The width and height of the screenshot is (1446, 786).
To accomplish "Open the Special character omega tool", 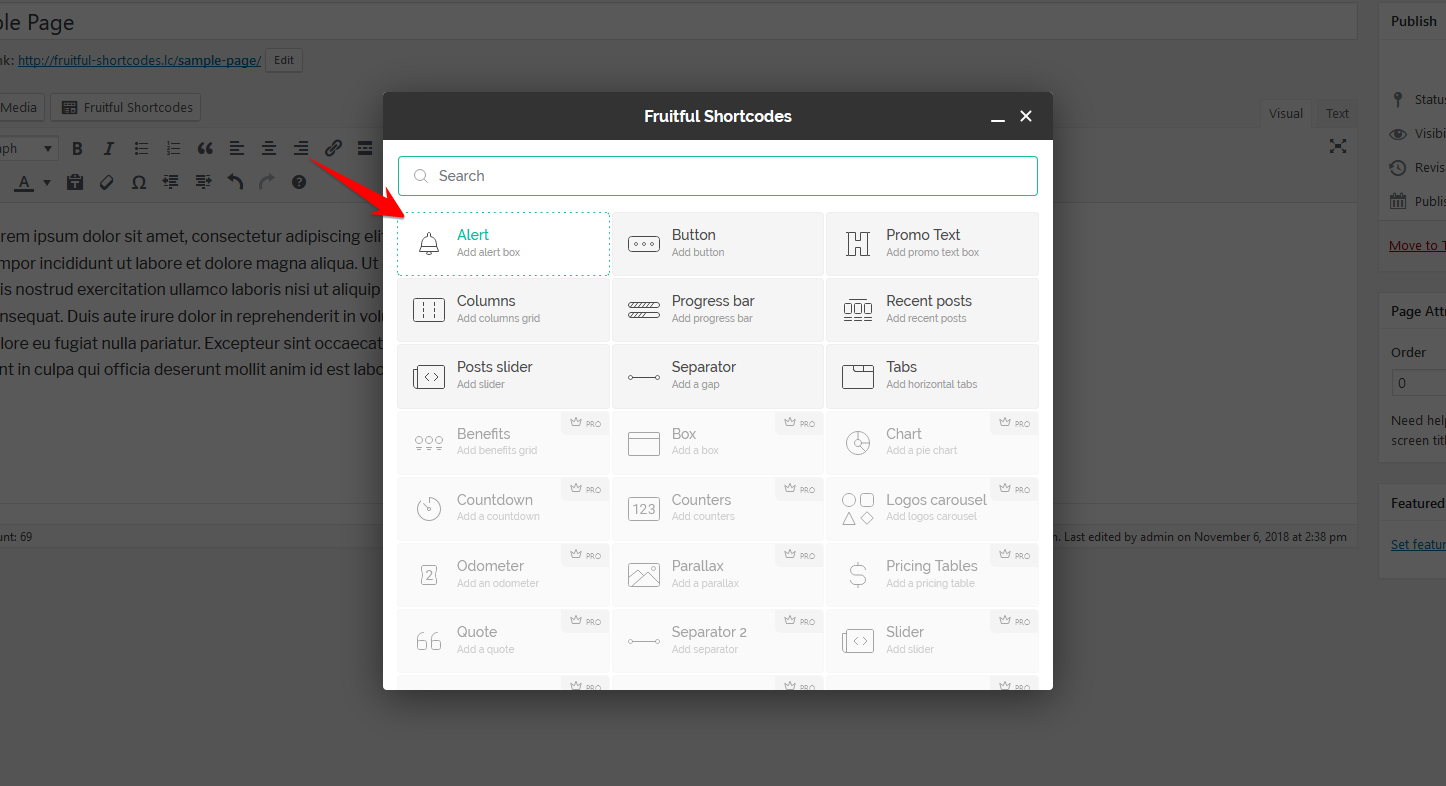I will point(139,182).
